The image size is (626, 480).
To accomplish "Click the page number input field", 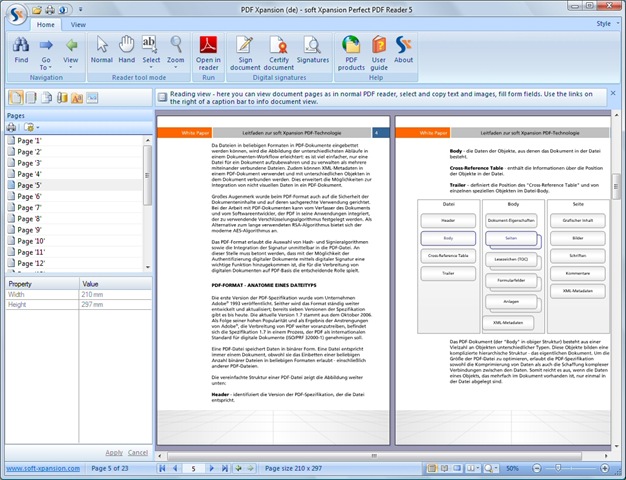I will pos(193,468).
